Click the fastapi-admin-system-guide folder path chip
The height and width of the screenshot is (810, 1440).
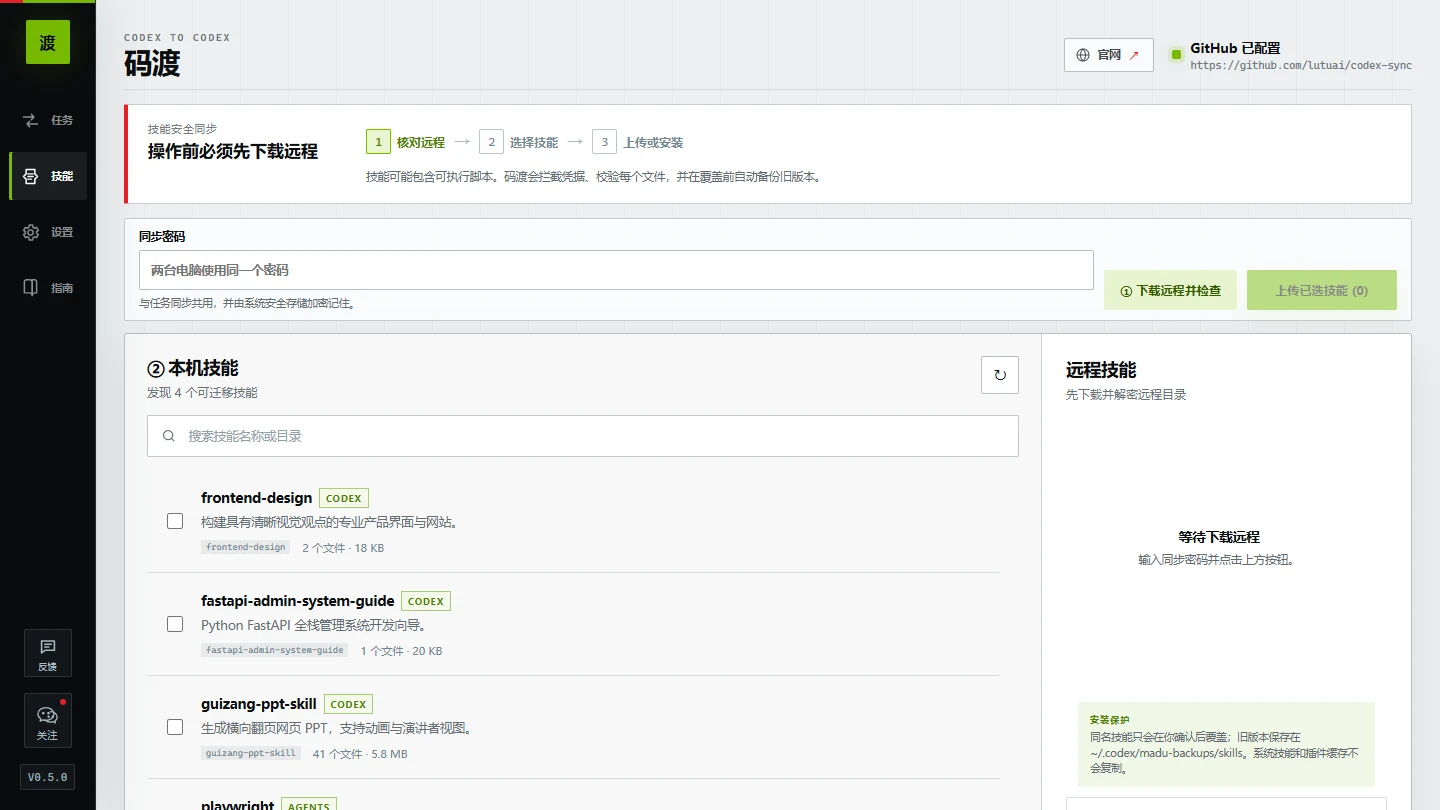tap(275, 650)
